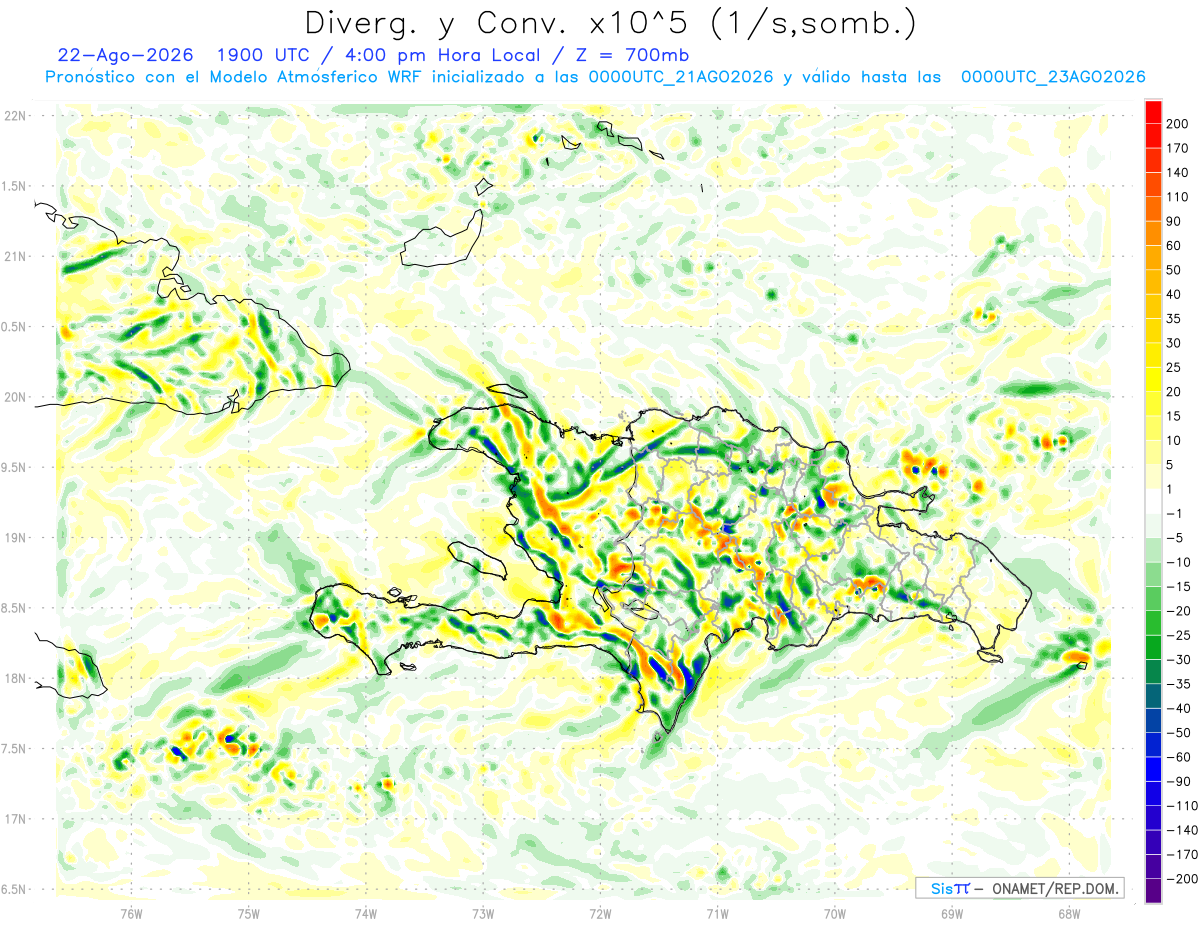The height and width of the screenshot is (927, 1200).
Task: Click the colorbar value "-50"
Action: pyautogui.click(x=1178, y=733)
